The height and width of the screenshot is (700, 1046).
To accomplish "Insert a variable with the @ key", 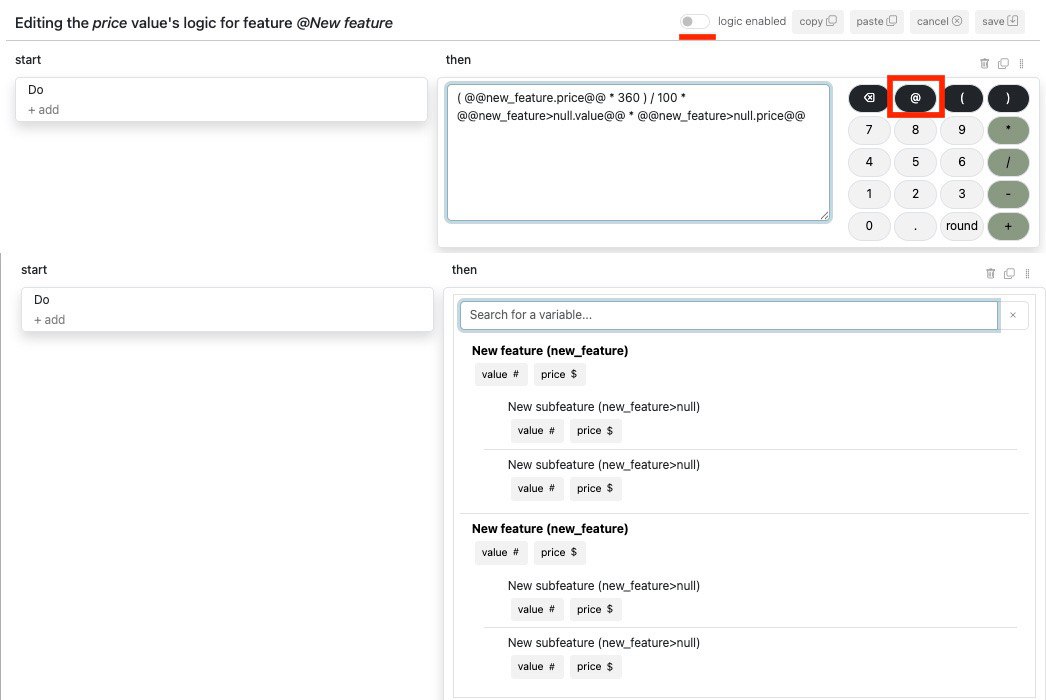I will coord(915,99).
